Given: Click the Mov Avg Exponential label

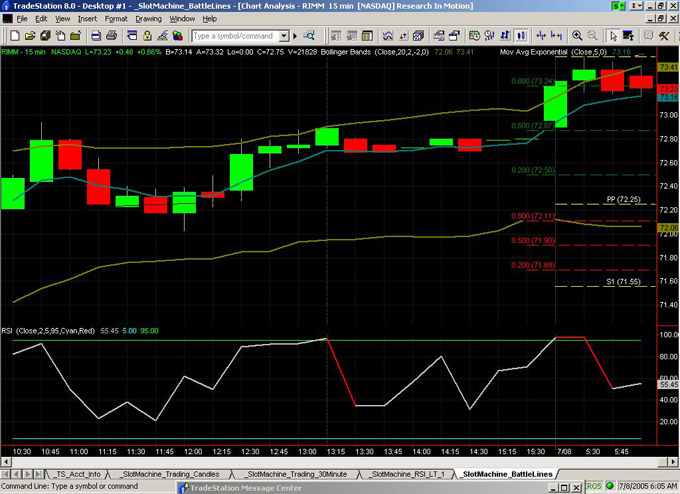Looking at the screenshot, I should point(553,52).
